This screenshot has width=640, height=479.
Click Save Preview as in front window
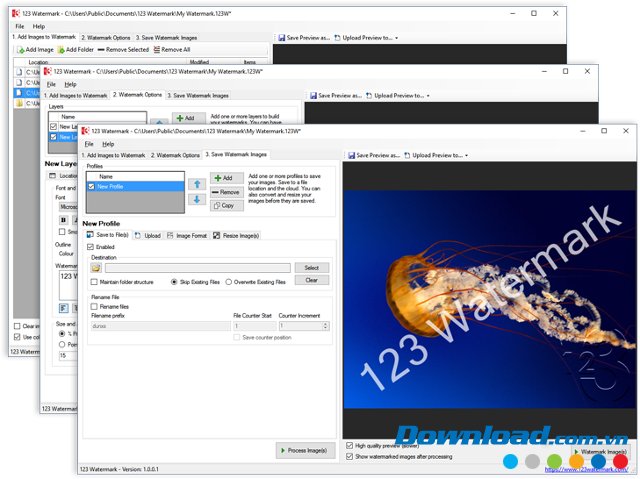pos(373,155)
